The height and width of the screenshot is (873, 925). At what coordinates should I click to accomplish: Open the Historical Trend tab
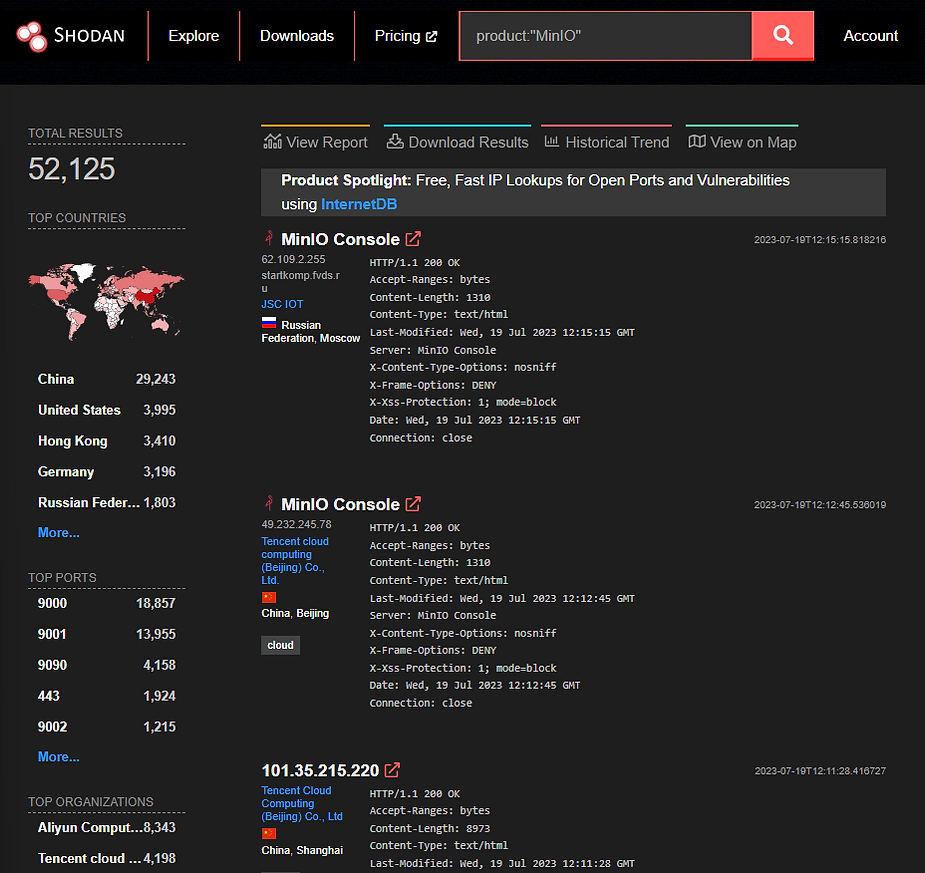pos(606,142)
